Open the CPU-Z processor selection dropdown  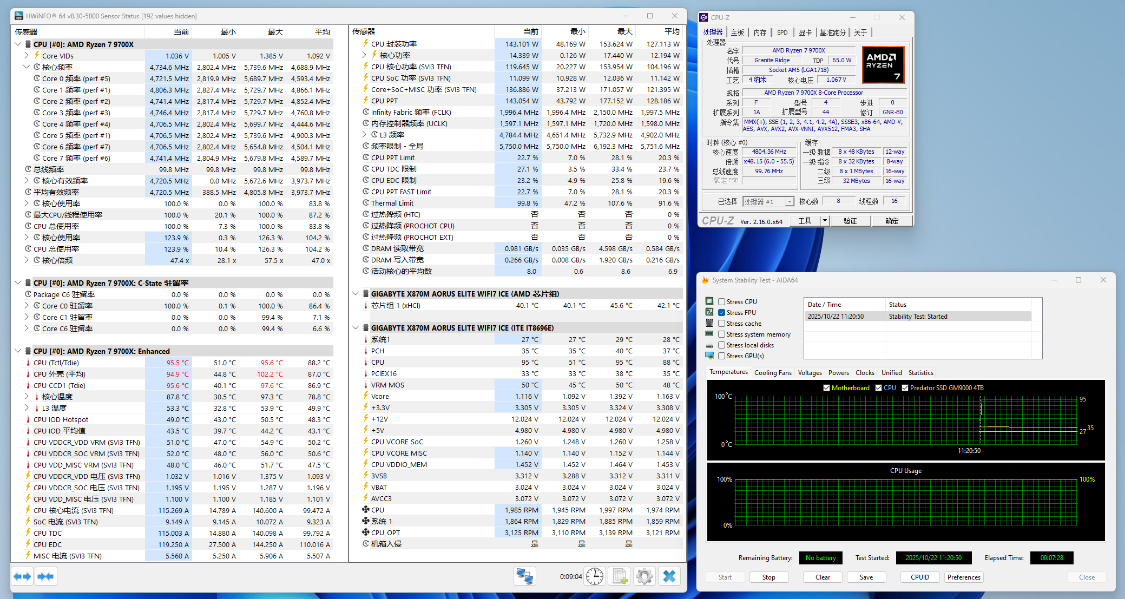tap(768, 201)
